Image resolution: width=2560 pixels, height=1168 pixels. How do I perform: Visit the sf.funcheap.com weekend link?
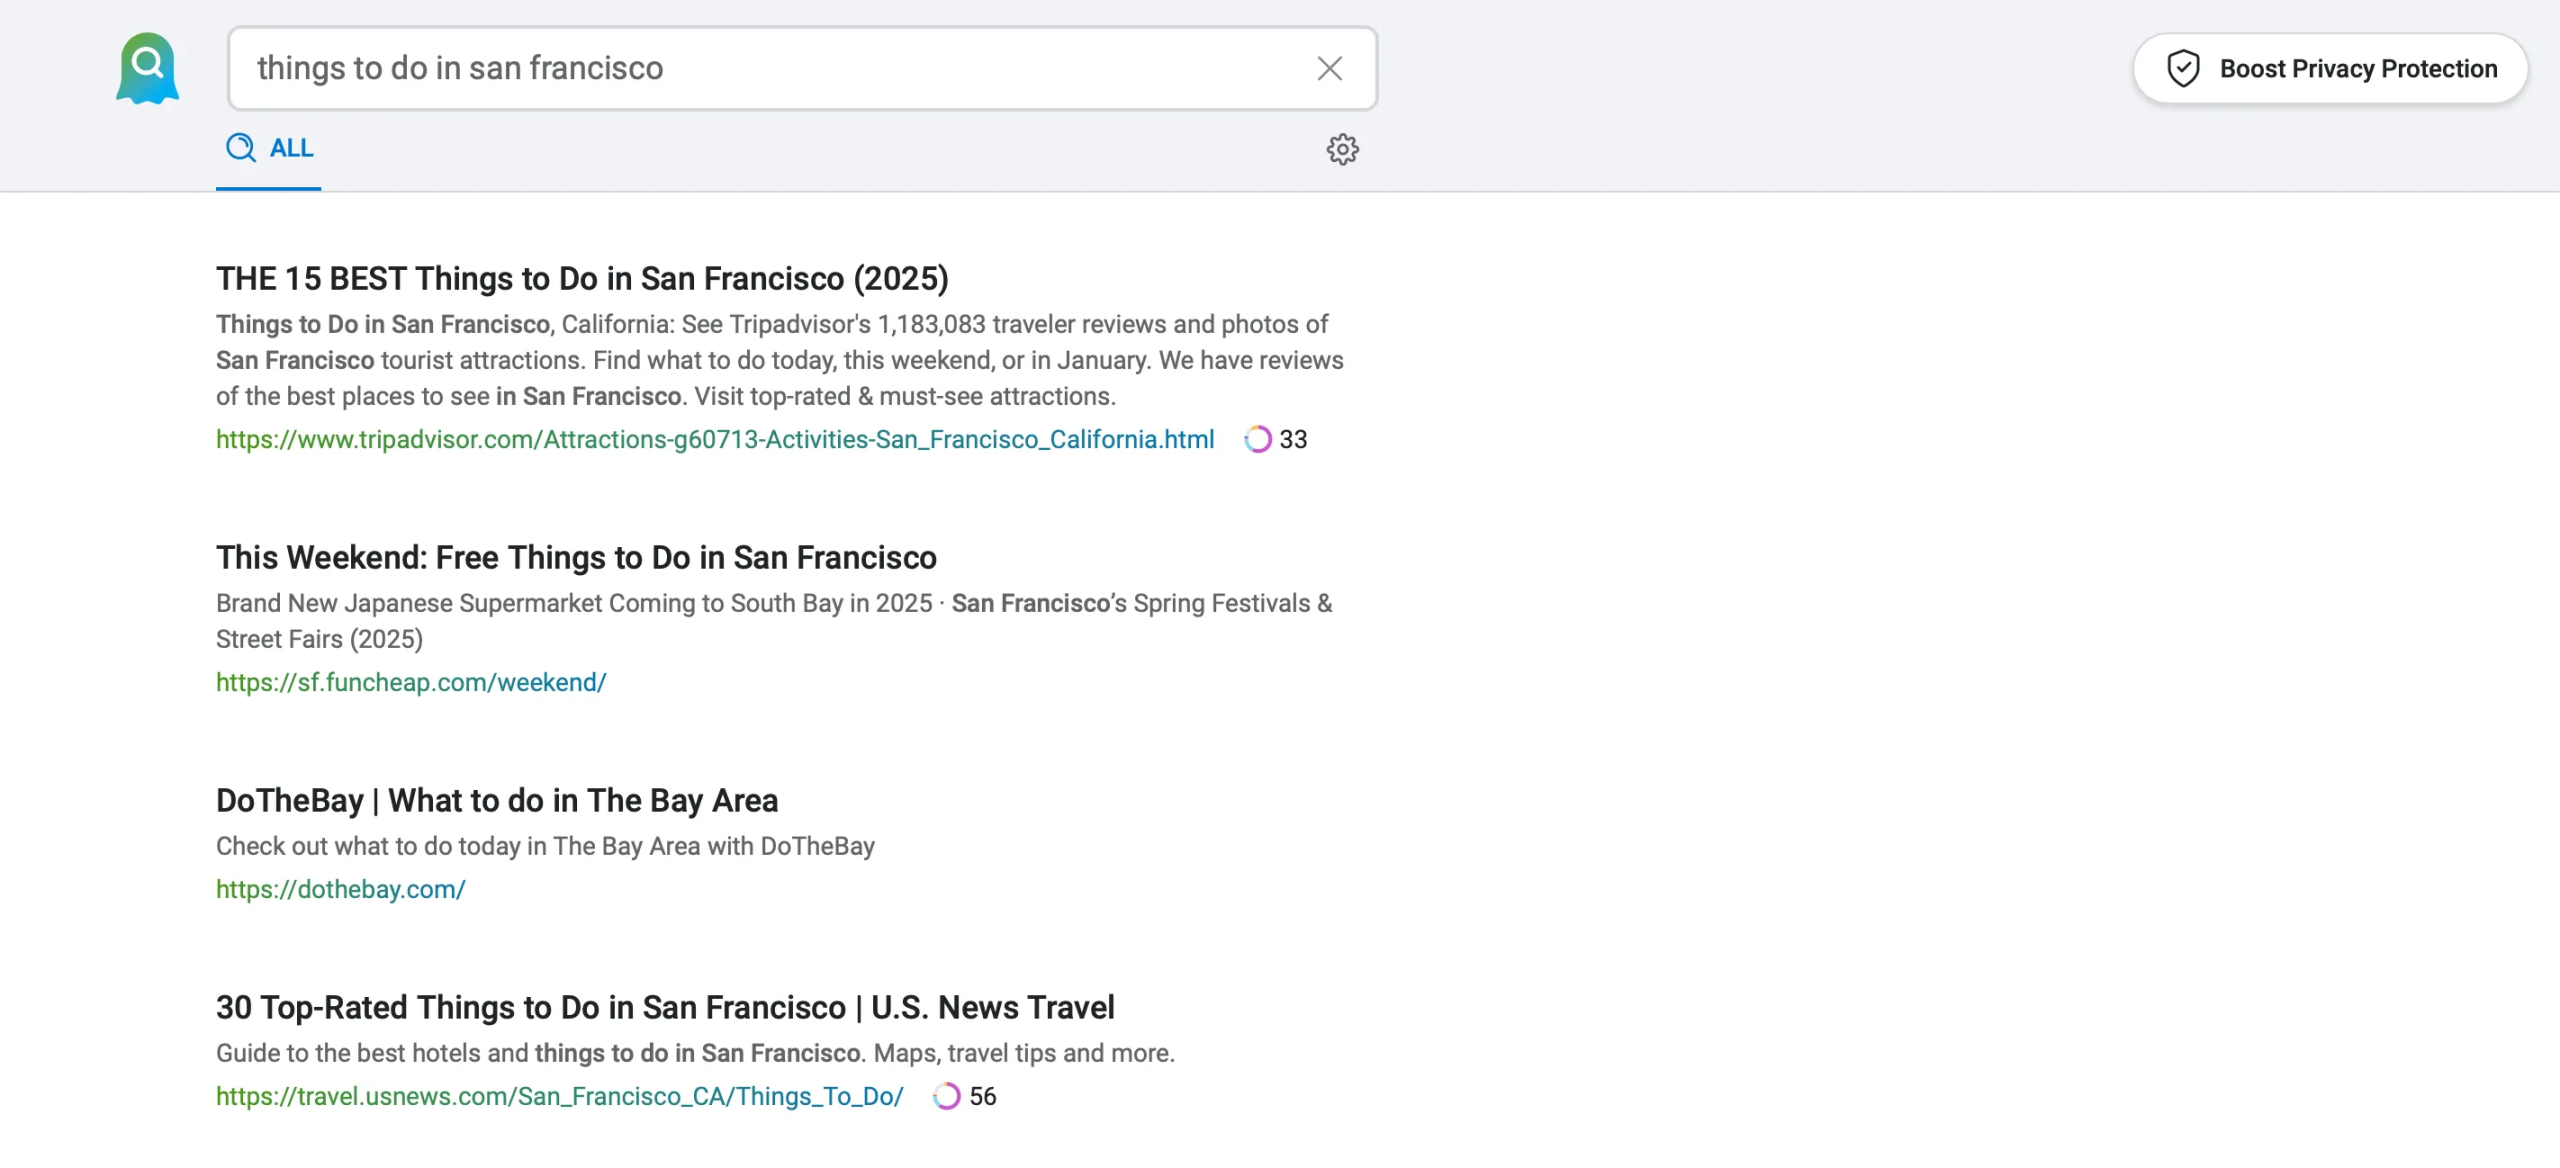pos(410,681)
